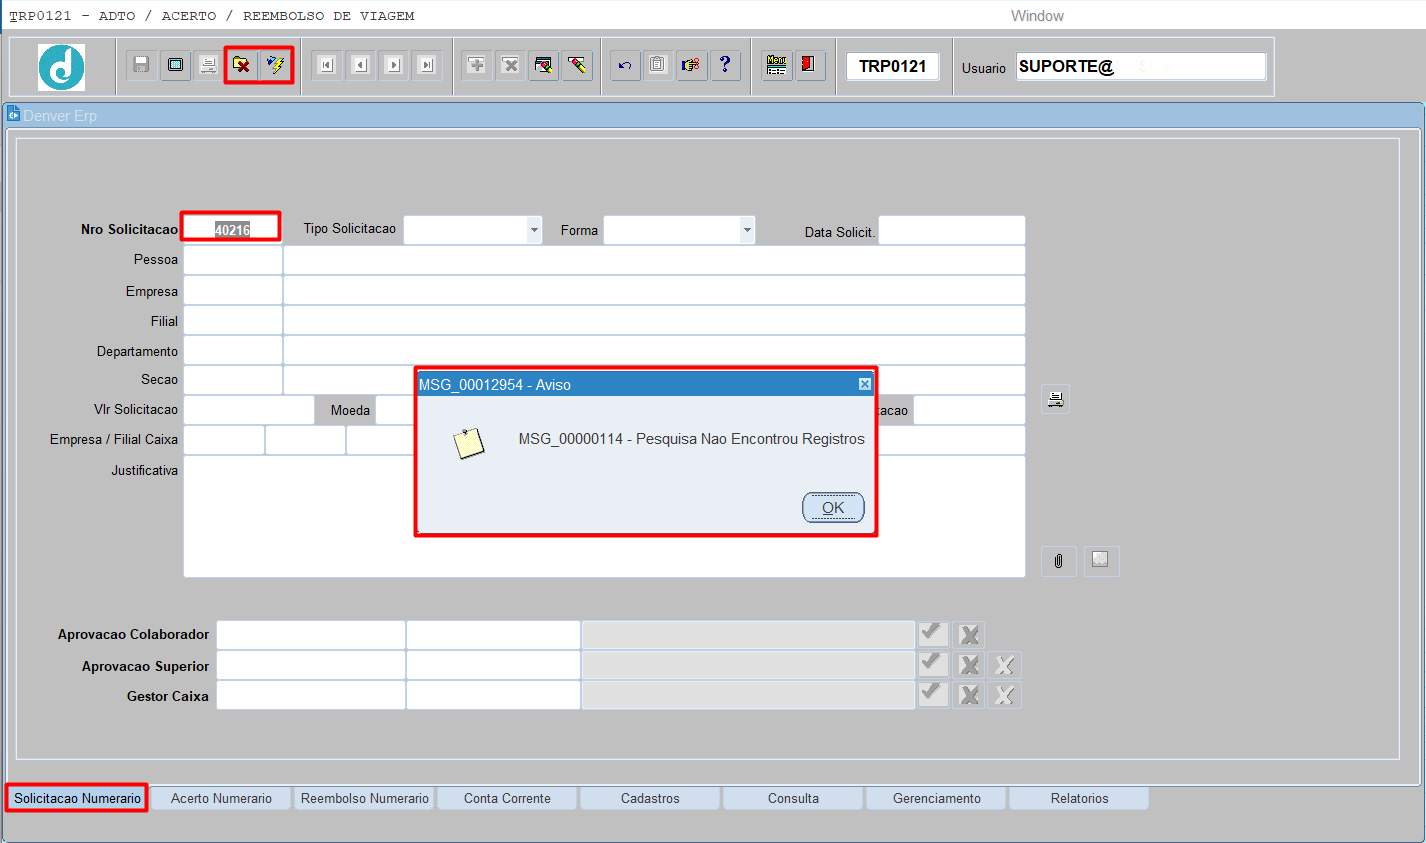
Task: Click the exit door icon
Action: pos(808,65)
